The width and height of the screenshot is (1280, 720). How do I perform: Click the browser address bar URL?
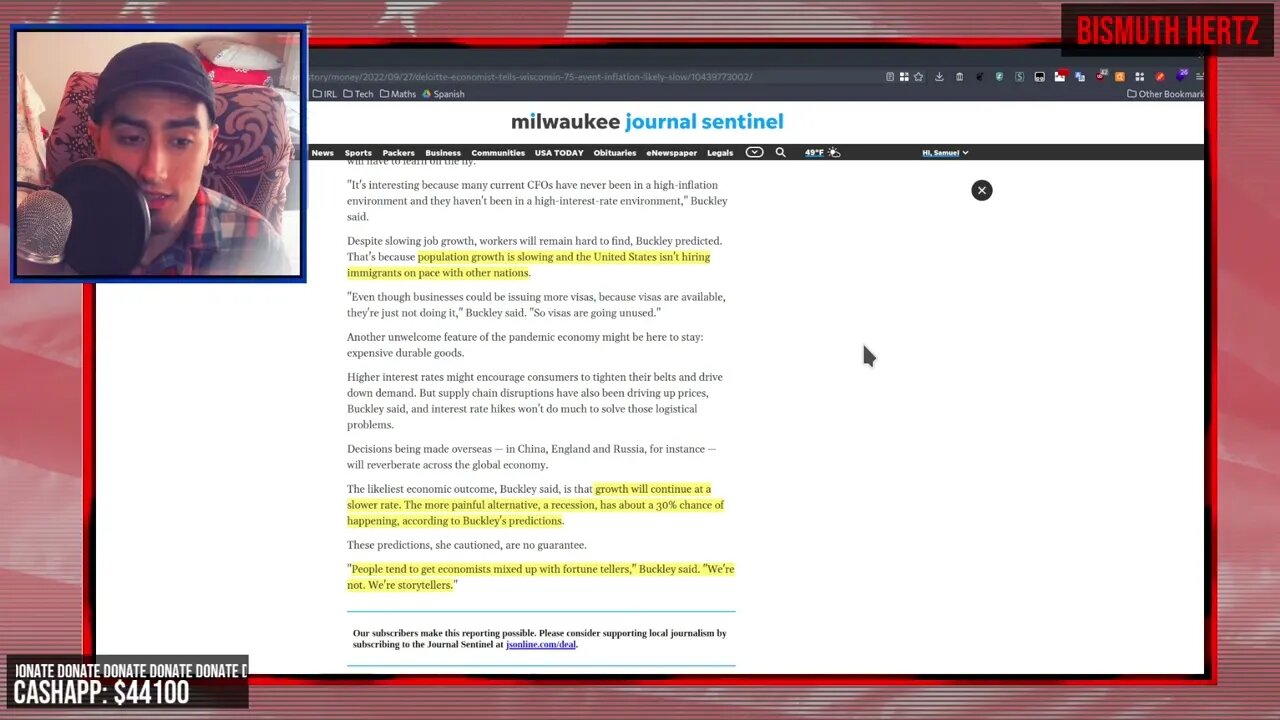(x=530, y=77)
